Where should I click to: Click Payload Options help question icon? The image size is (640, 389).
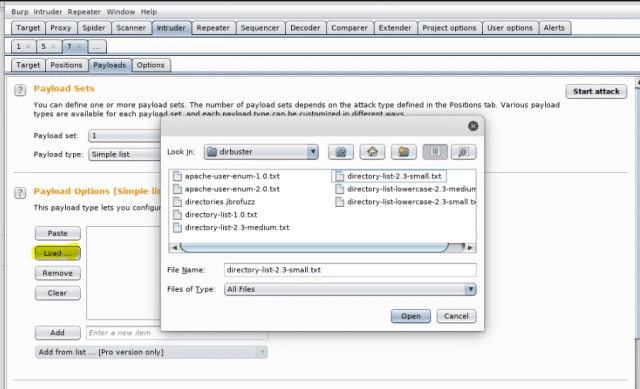pos(20,193)
